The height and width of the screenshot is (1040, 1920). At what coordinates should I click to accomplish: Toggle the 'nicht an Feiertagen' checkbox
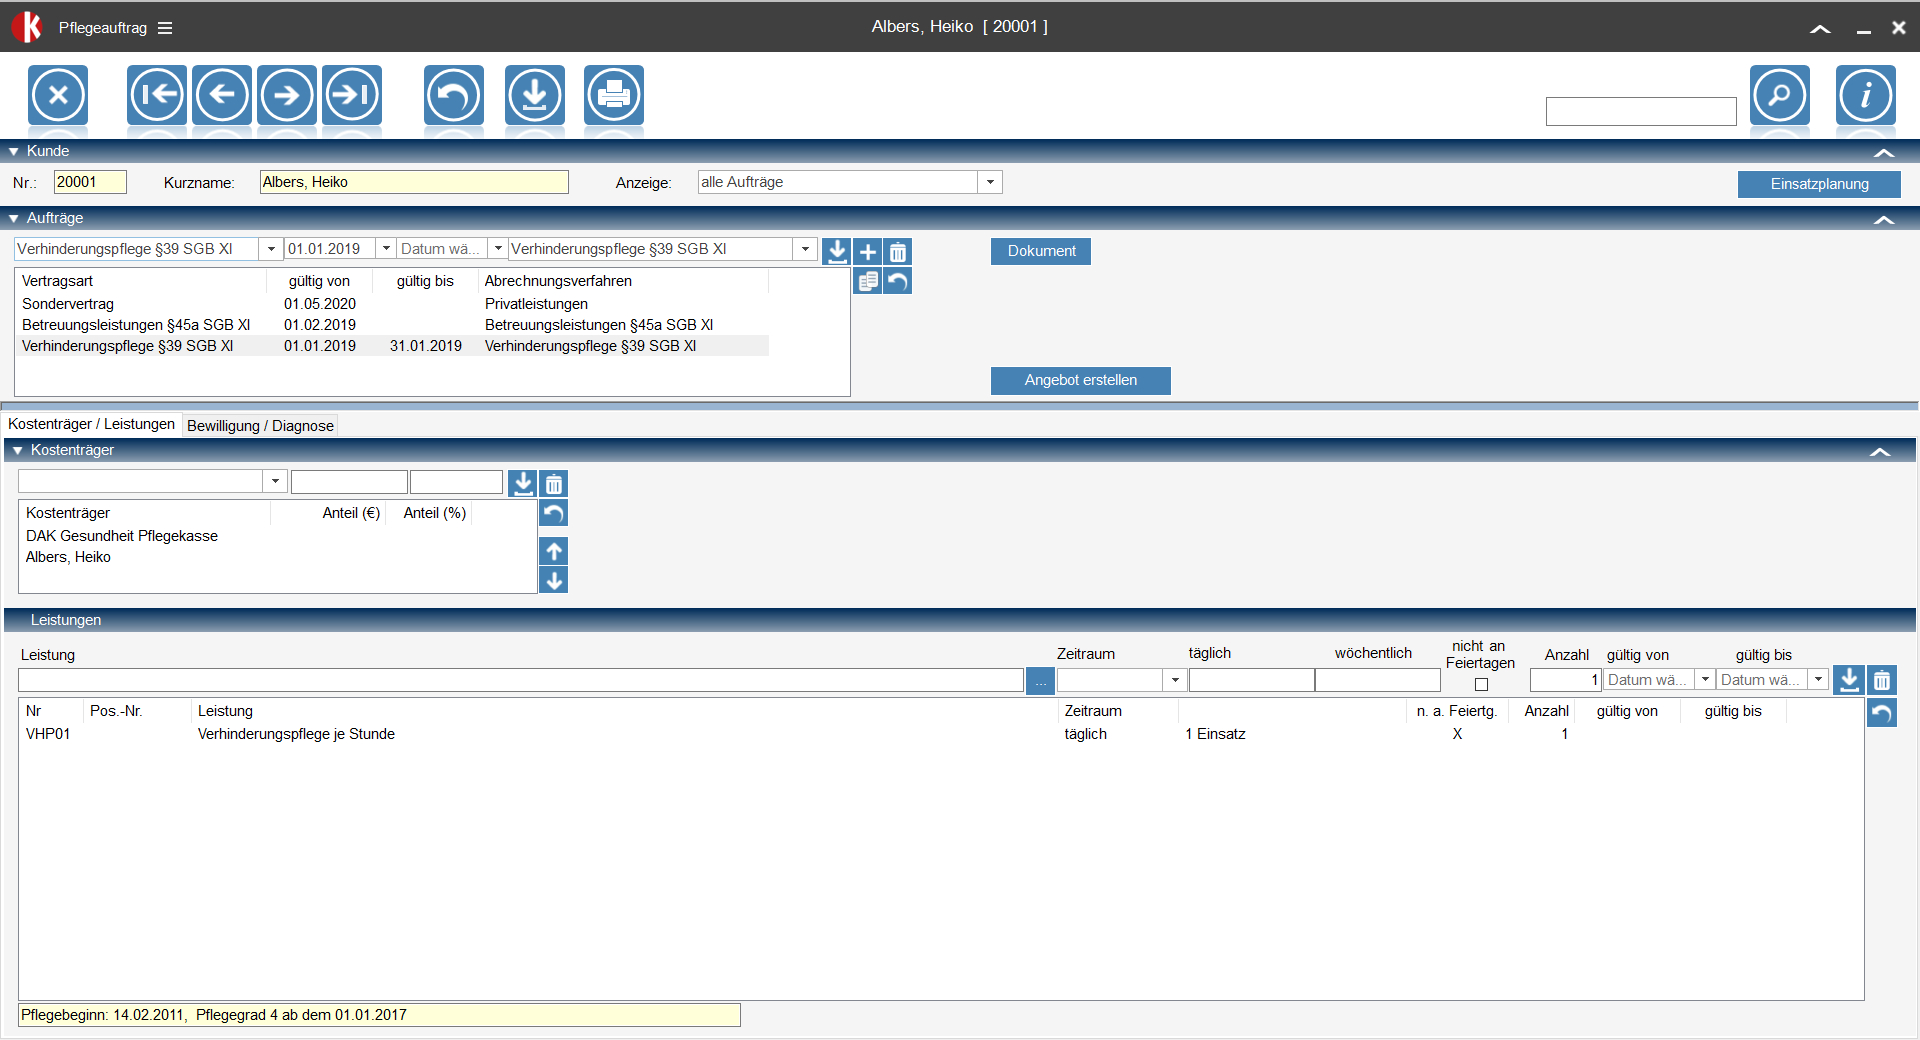click(x=1481, y=684)
